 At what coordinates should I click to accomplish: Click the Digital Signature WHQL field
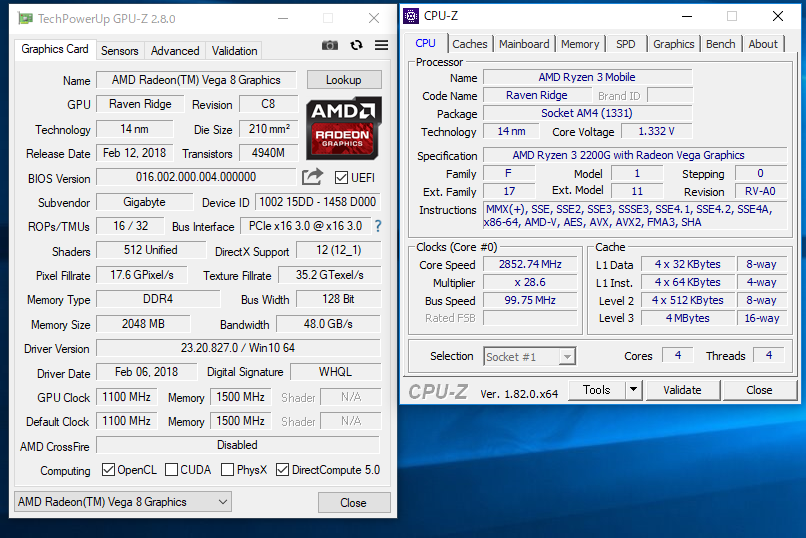335,372
